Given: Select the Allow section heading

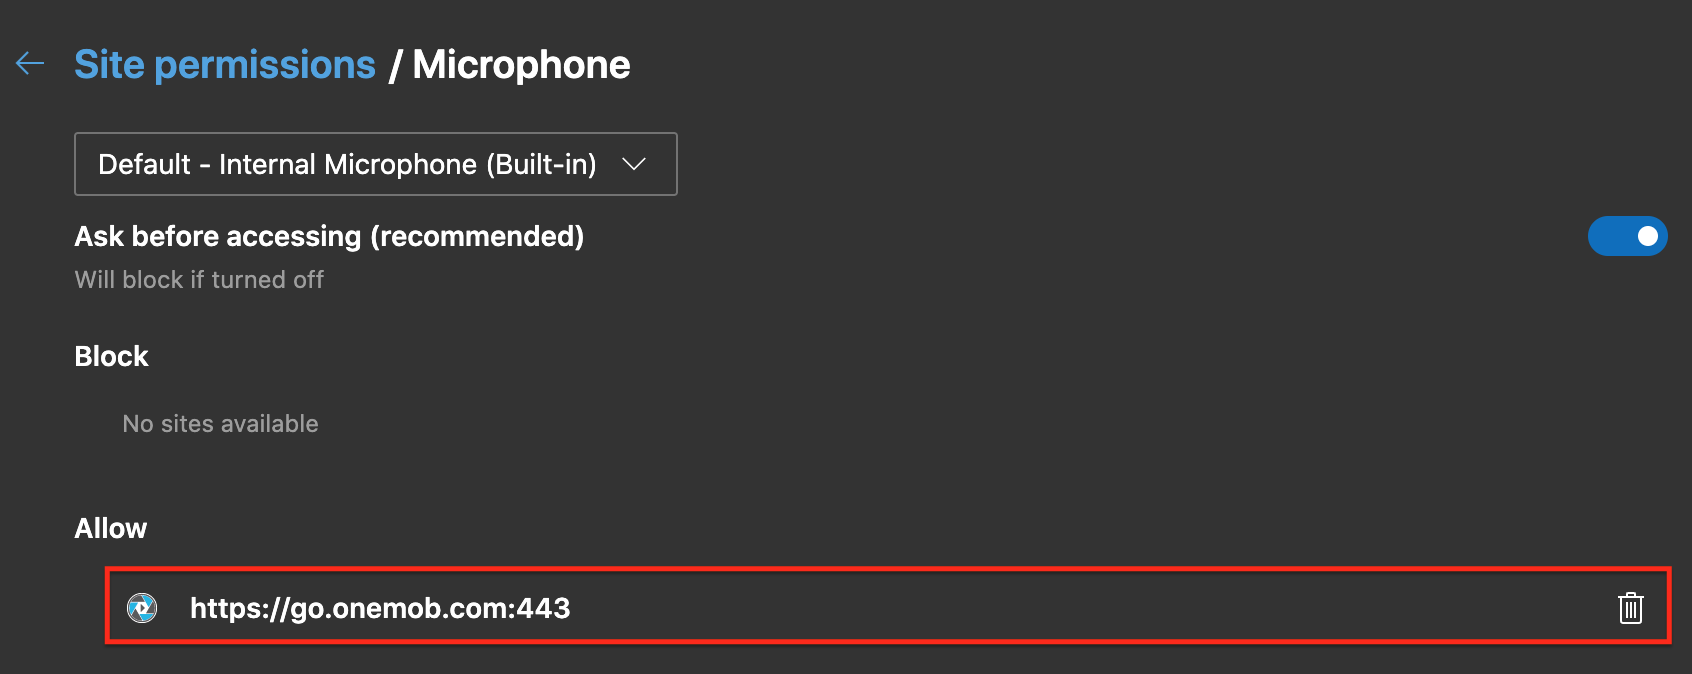Looking at the screenshot, I should point(110,528).
